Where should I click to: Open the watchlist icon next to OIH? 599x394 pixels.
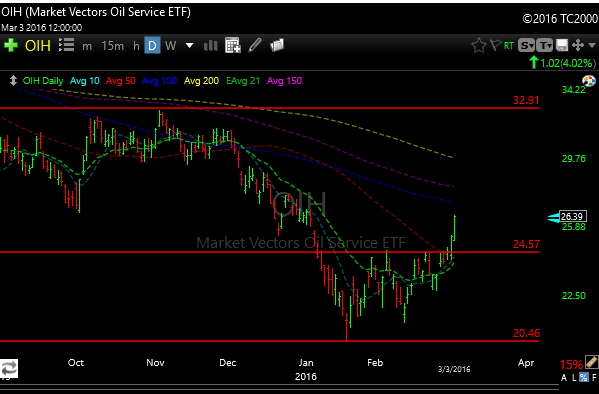(x=66, y=45)
